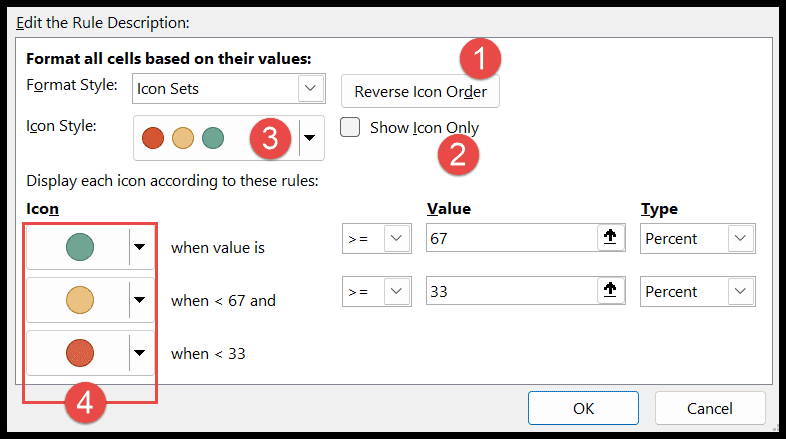Open the green icon picker arrow
Screen dimensions: 786x439
click(140, 247)
